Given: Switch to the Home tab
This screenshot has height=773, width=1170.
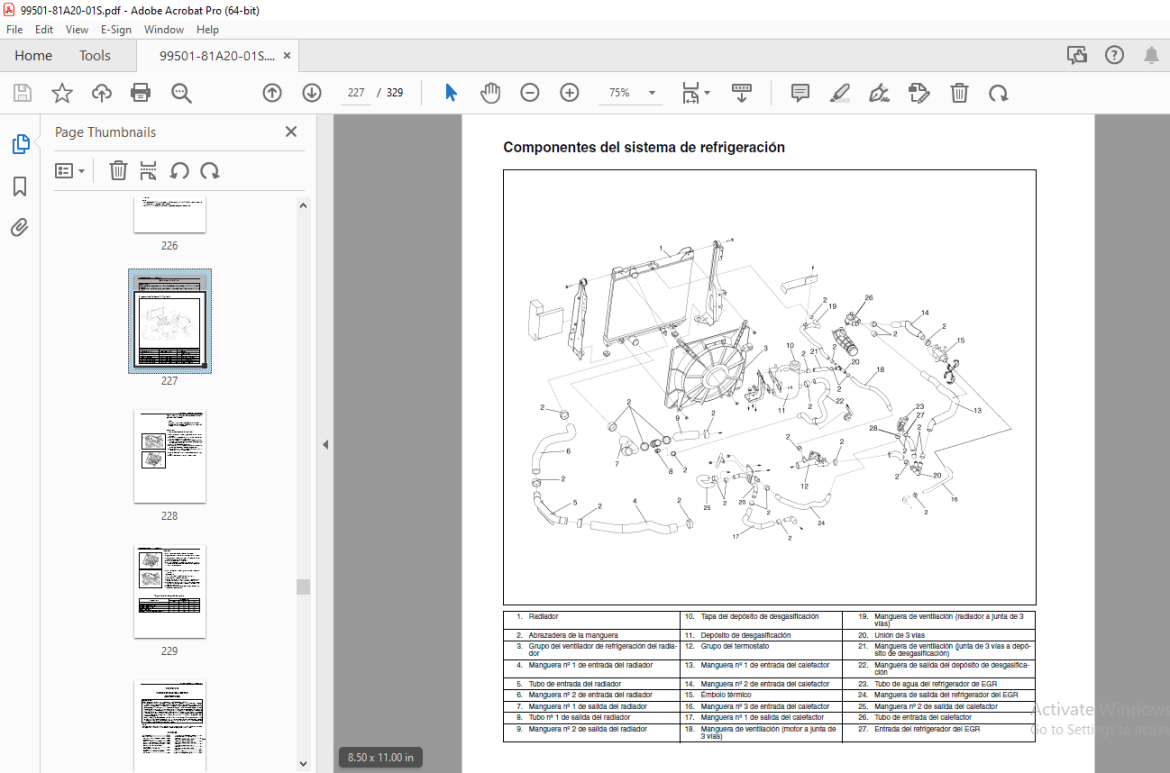Looking at the screenshot, I should (x=33, y=55).
